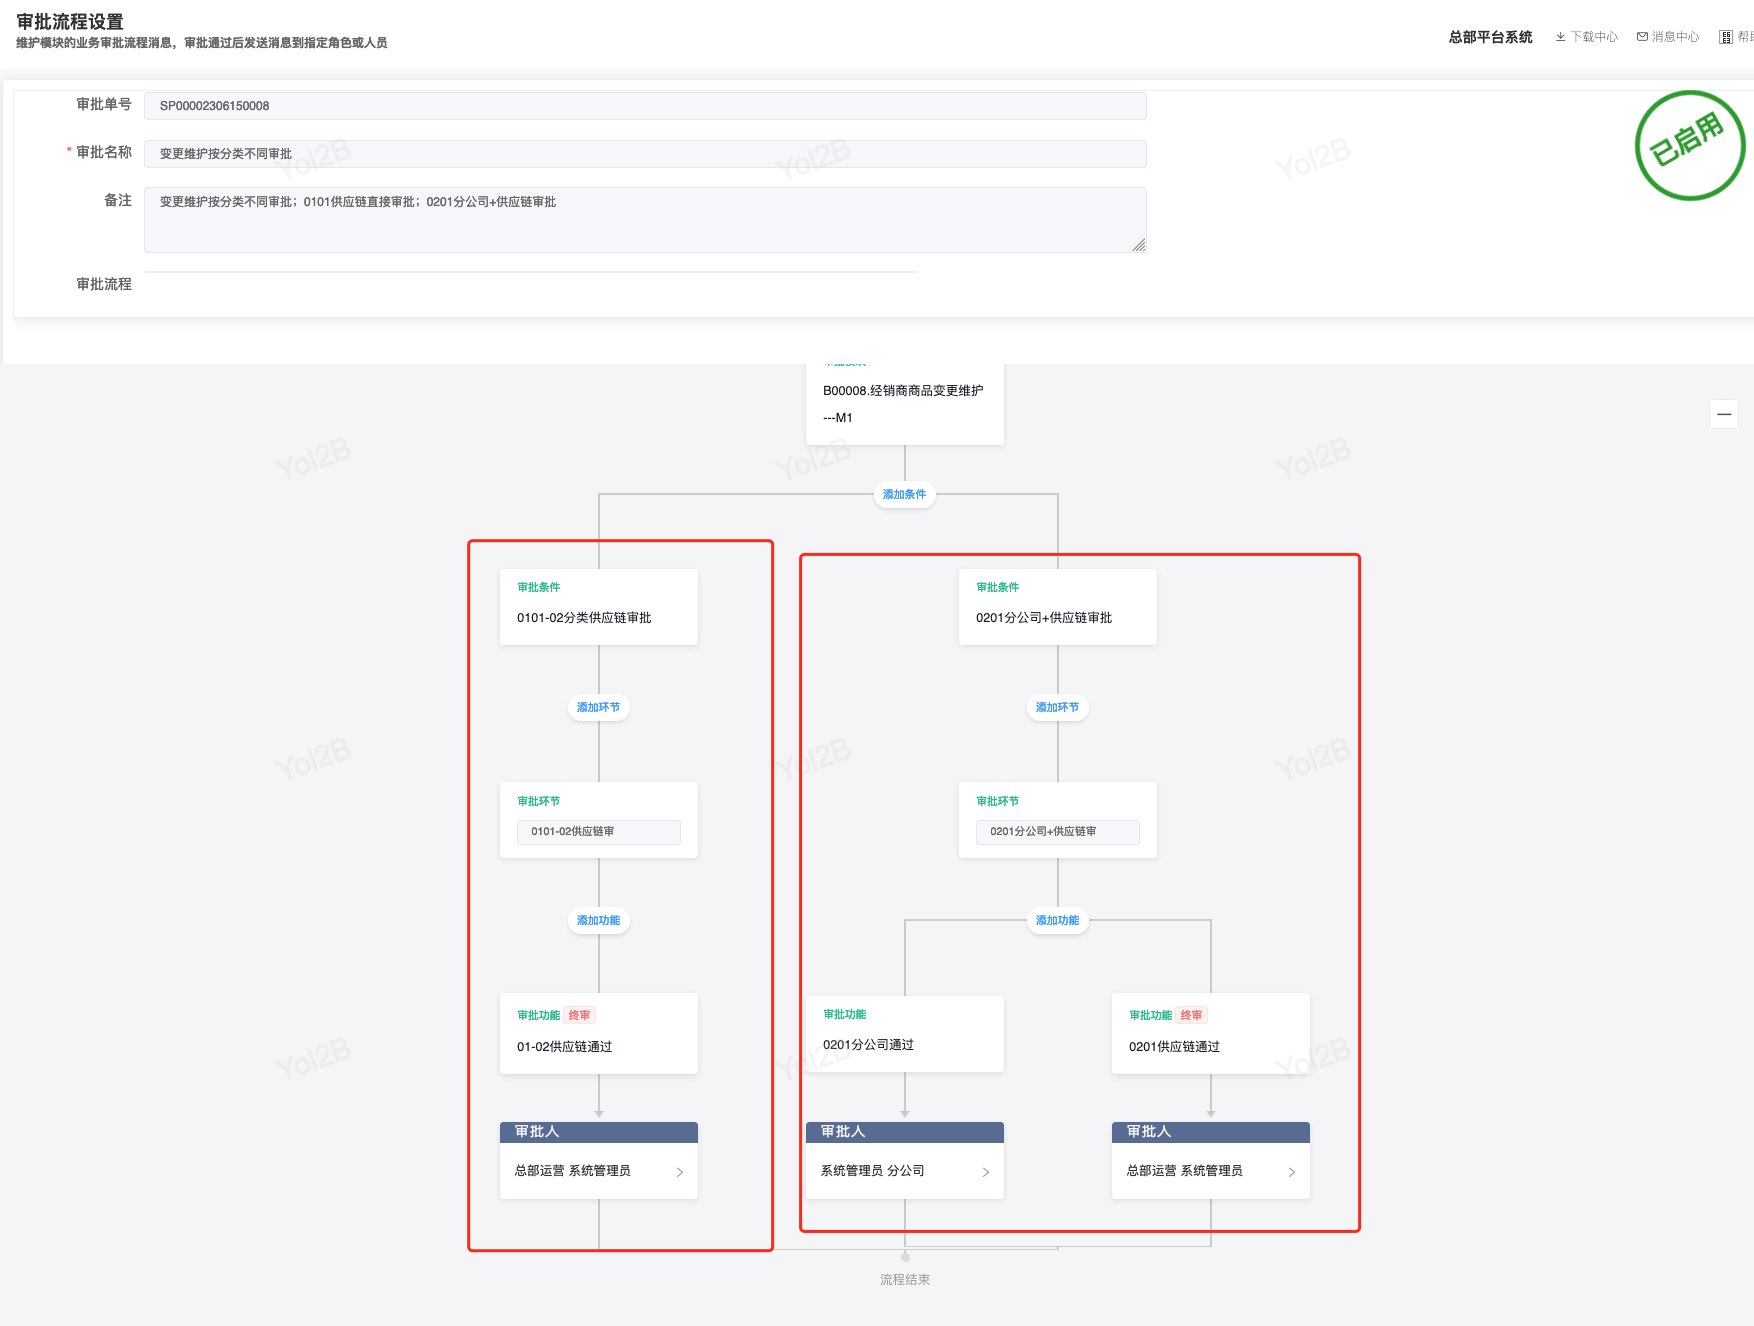1754x1326 pixels.
Task: Select the 0201分公司通过 function card
Action: (x=904, y=1034)
